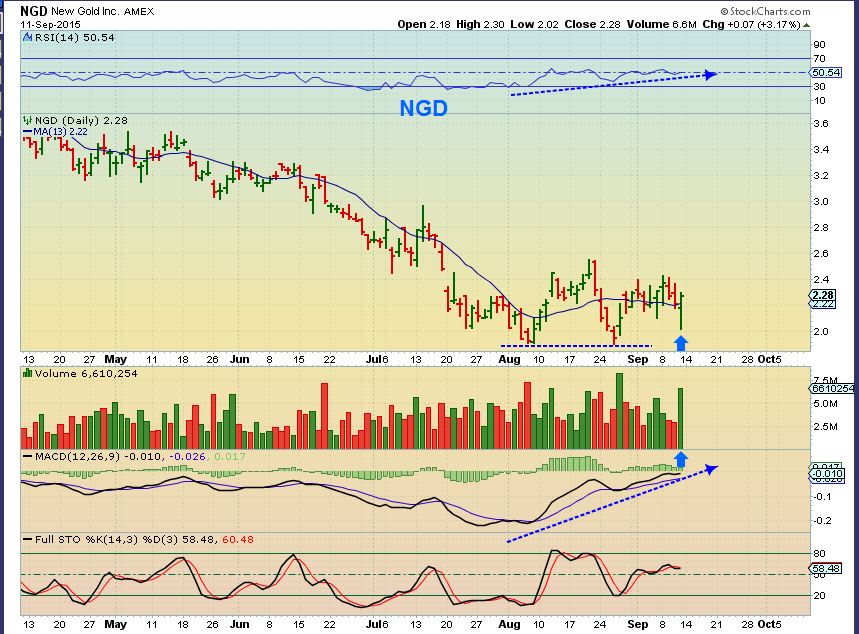The width and height of the screenshot is (859, 634).
Task: Click the RSI 70 overbought axis label
Action: (820, 59)
